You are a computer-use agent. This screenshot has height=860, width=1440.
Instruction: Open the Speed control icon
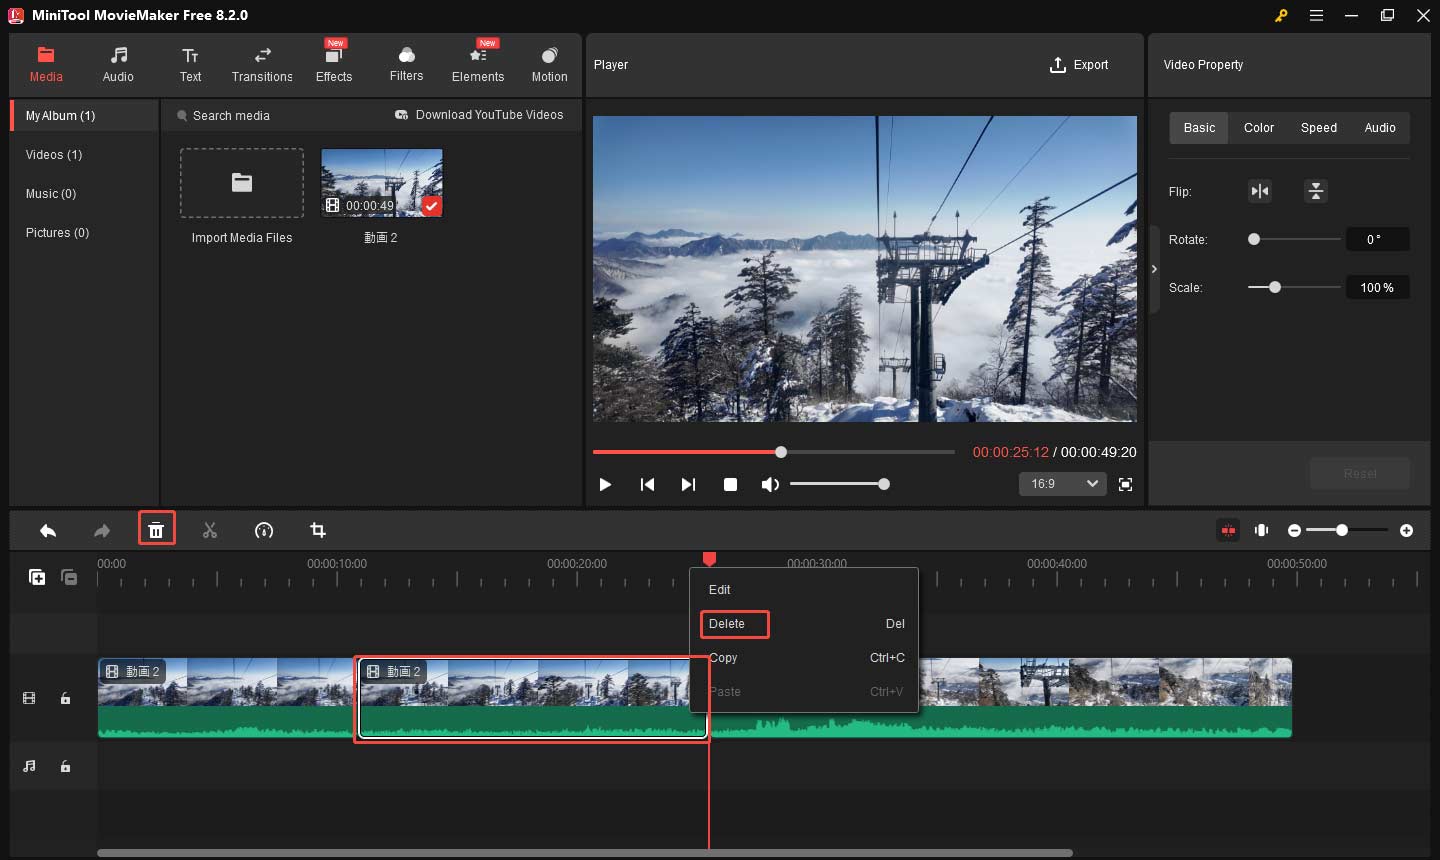coord(264,530)
